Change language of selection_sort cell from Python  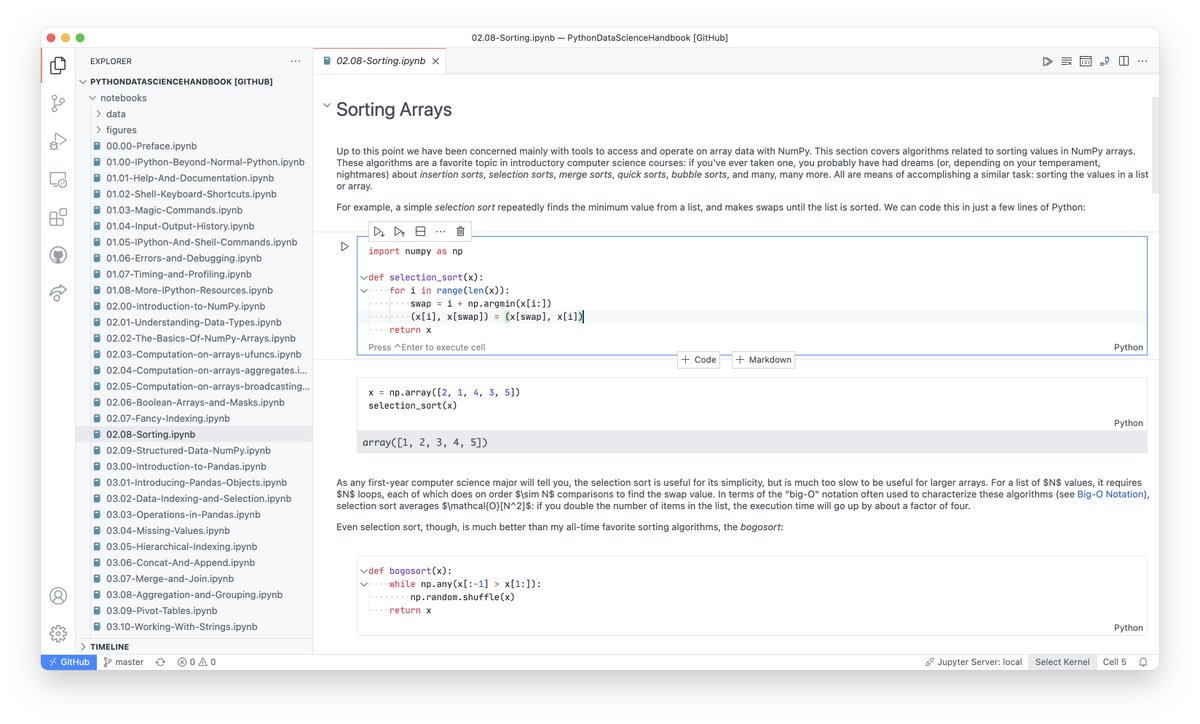[x=1128, y=347]
